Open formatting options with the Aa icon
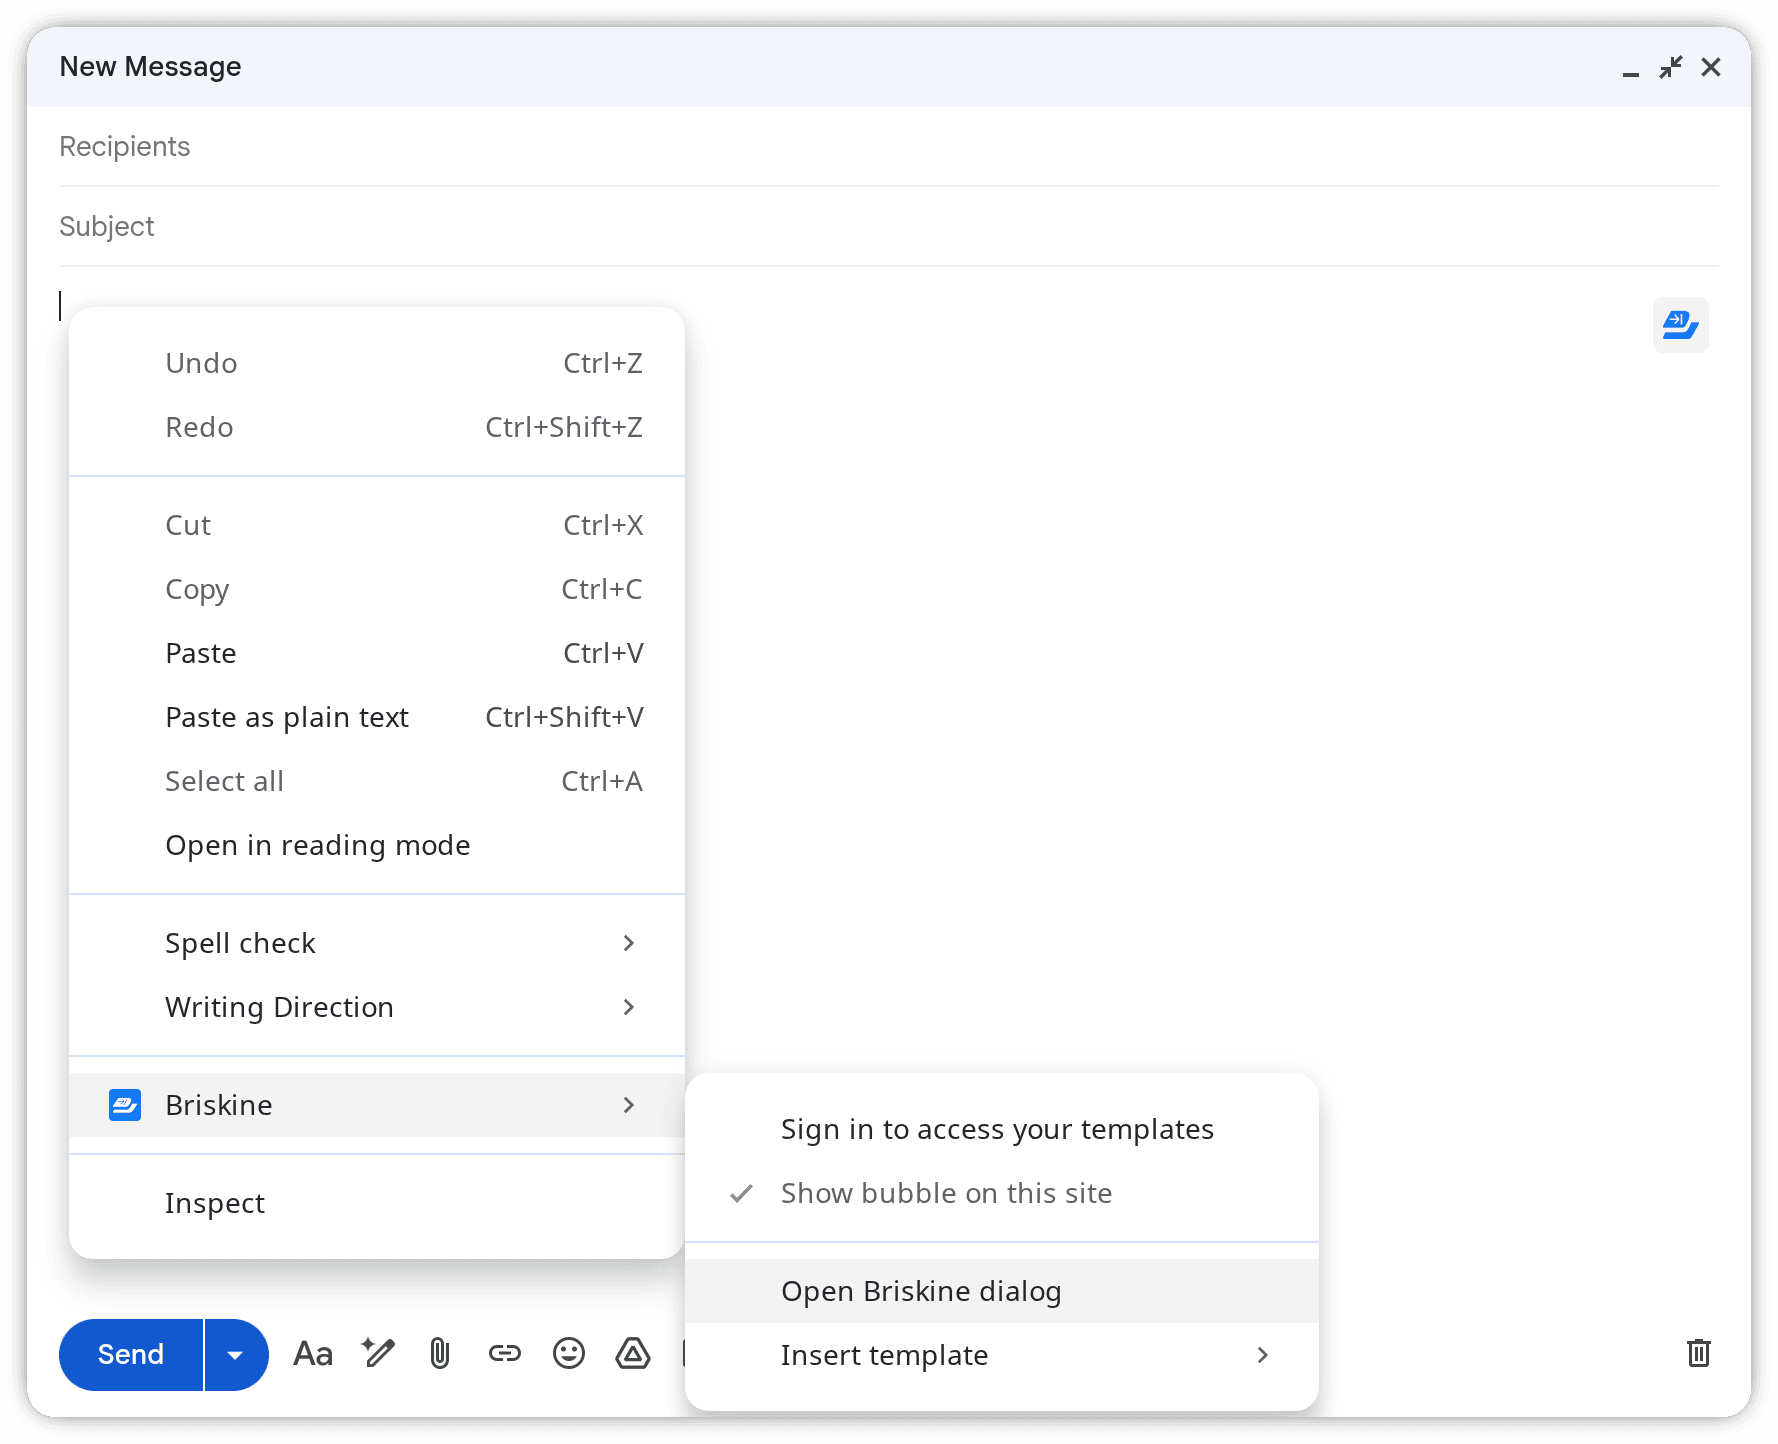The image size is (1778, 1444). click(312, 1354)
